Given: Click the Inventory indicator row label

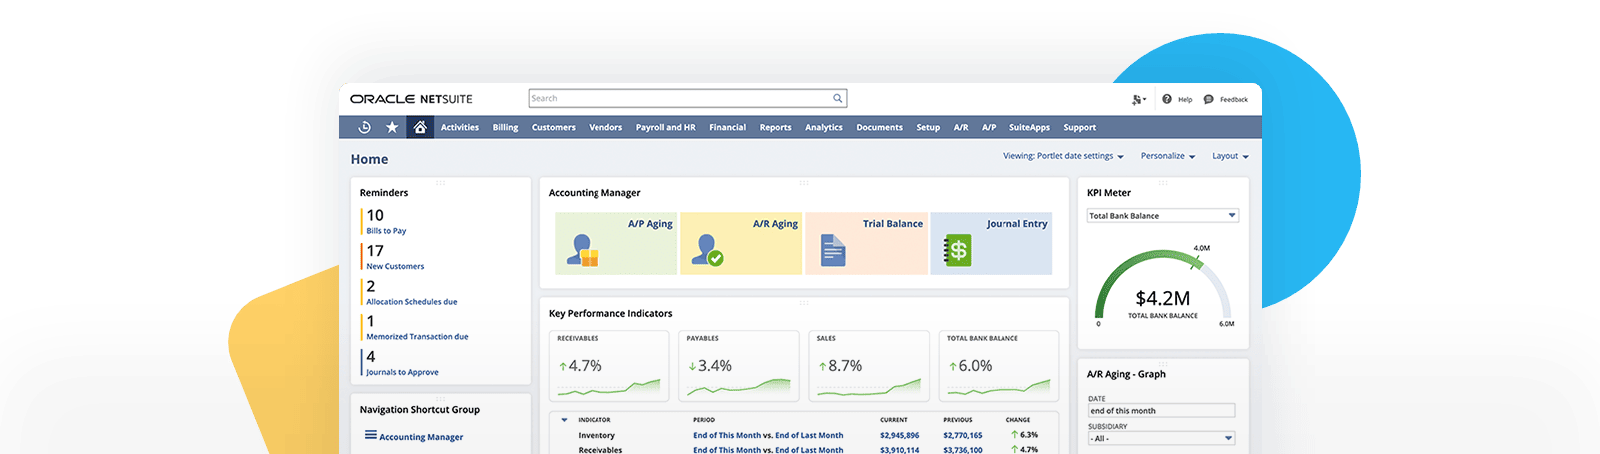Looking at the screenshot, I should pyautogui.click(x=596, y=435).
